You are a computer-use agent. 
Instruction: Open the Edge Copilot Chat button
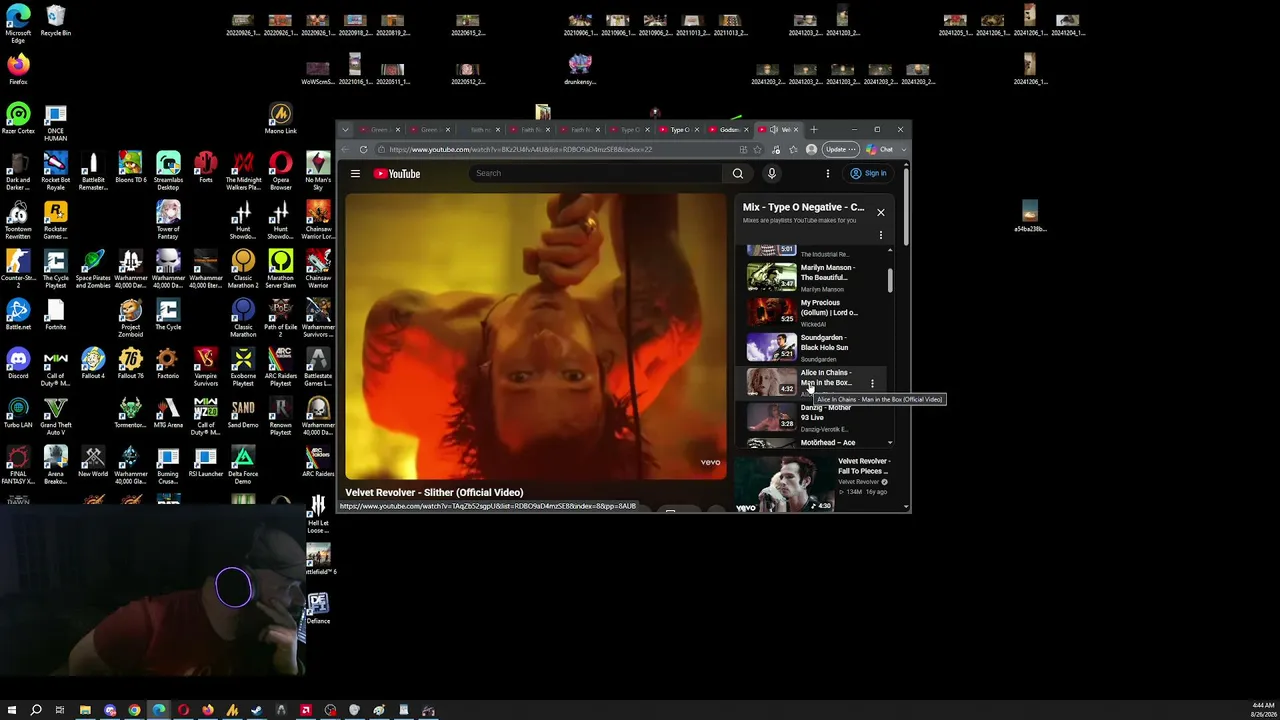[880, 150]
